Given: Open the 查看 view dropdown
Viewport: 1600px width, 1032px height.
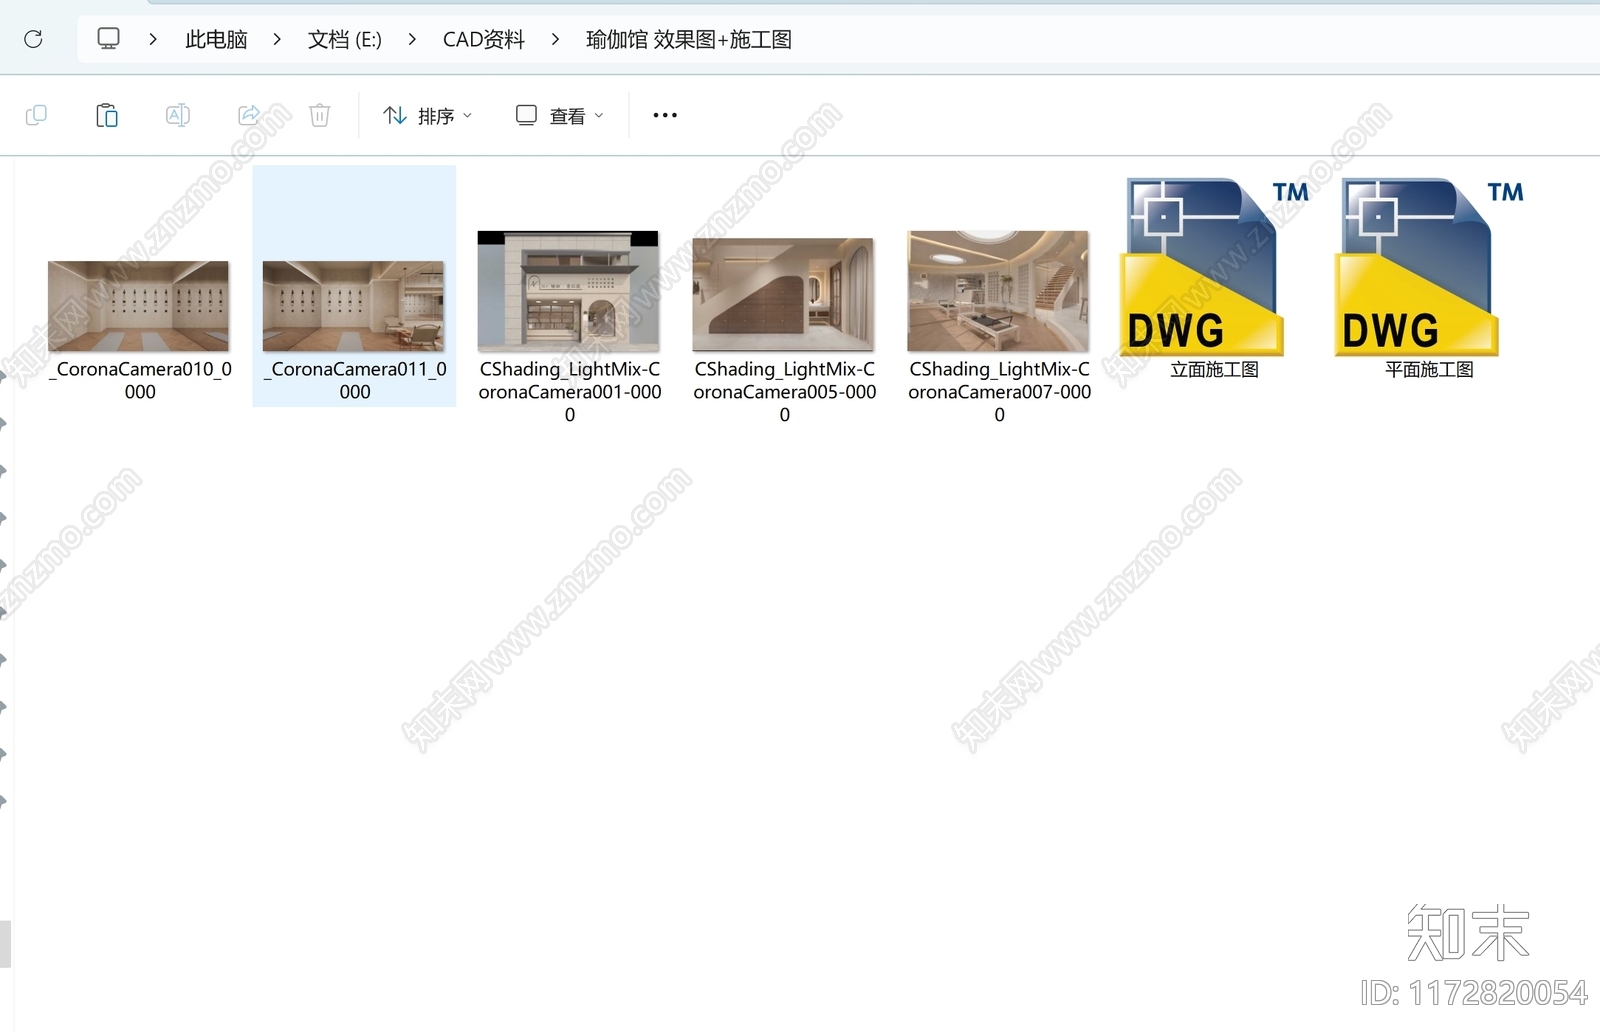Looking at the screenshot, I should tap(560, 116).
